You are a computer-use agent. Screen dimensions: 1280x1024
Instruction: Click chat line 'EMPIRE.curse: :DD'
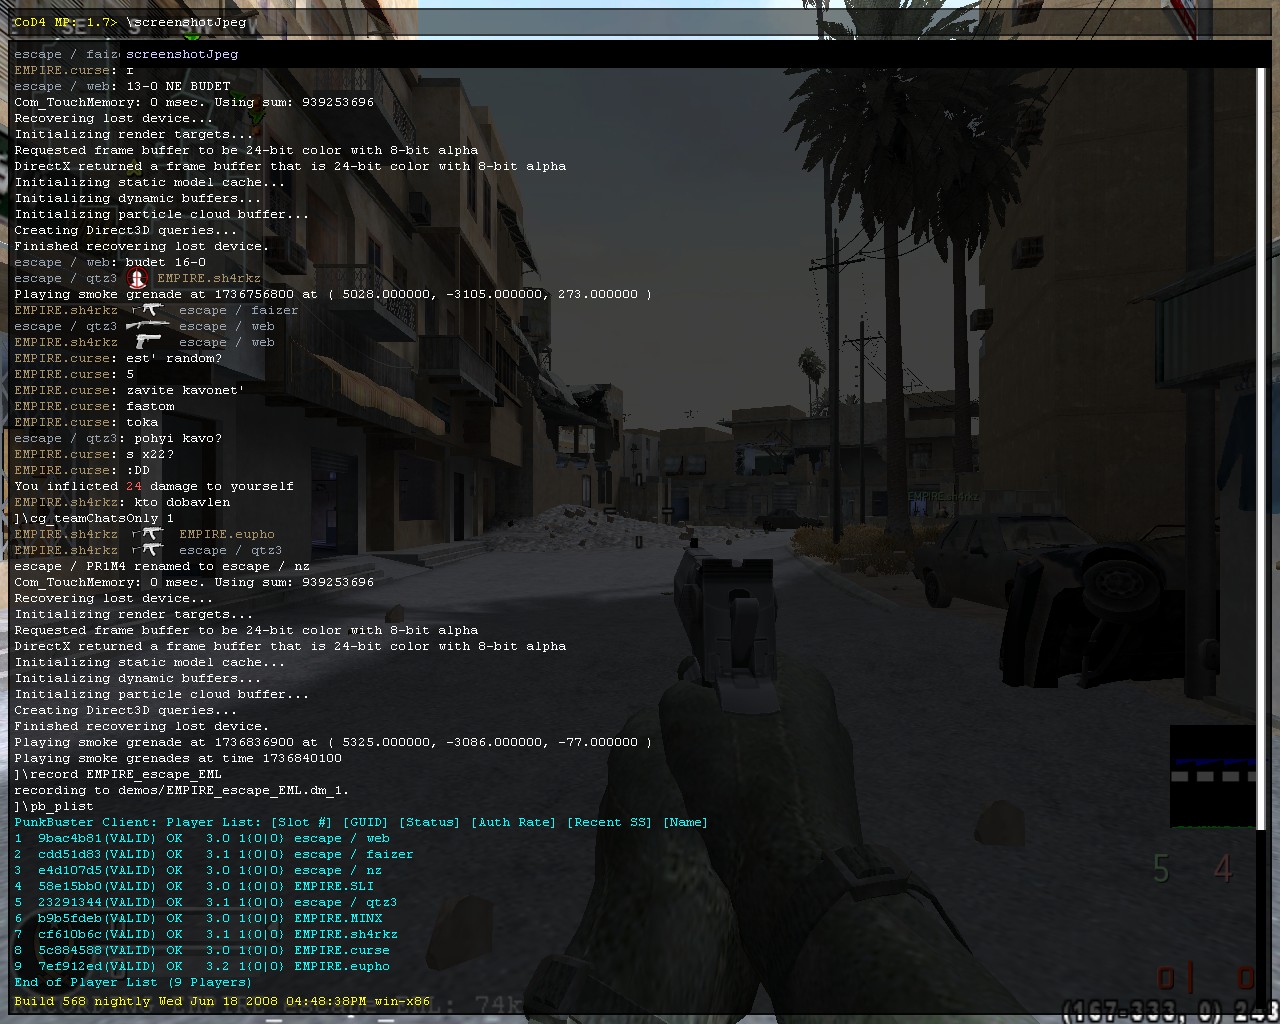pyautogui.click(x=82, y=470)
